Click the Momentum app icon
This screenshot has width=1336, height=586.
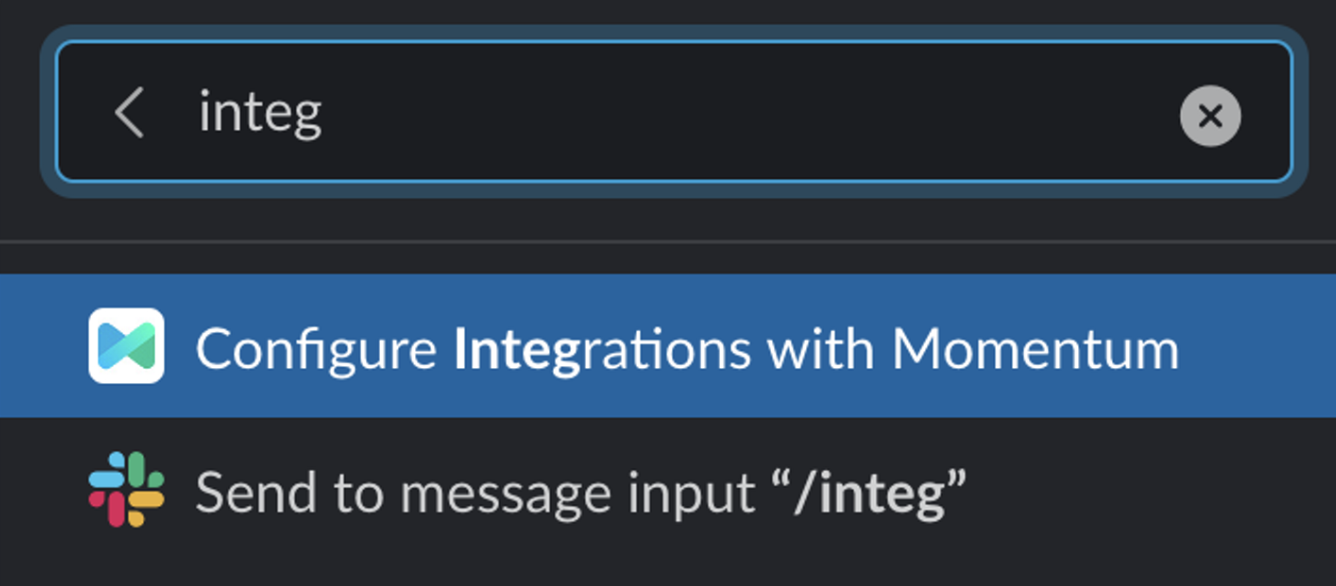click(126, 346)
